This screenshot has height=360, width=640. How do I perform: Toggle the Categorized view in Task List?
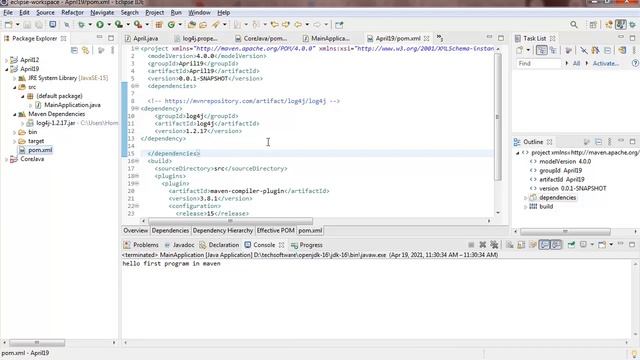click(542, 50)
